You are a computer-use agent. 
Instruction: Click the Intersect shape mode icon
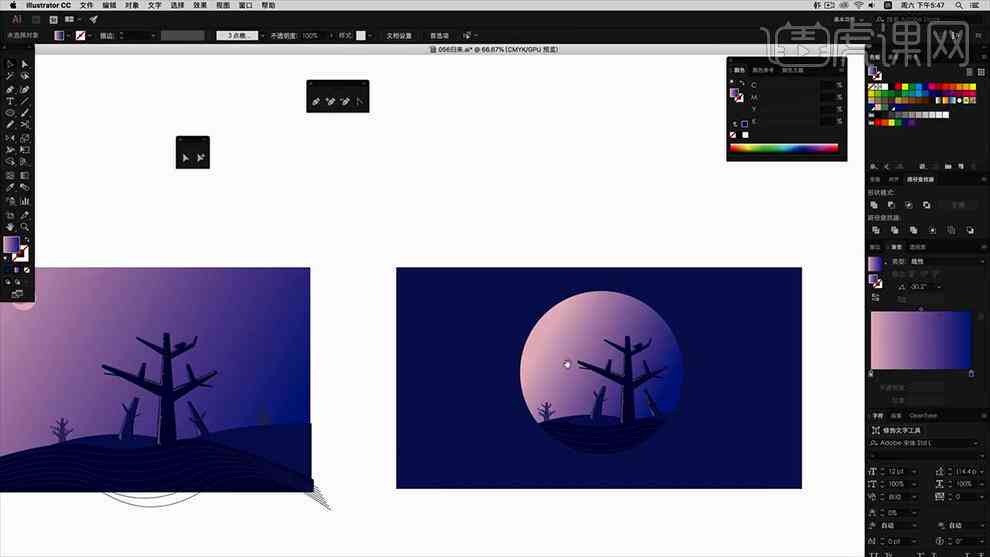(909, 205)
